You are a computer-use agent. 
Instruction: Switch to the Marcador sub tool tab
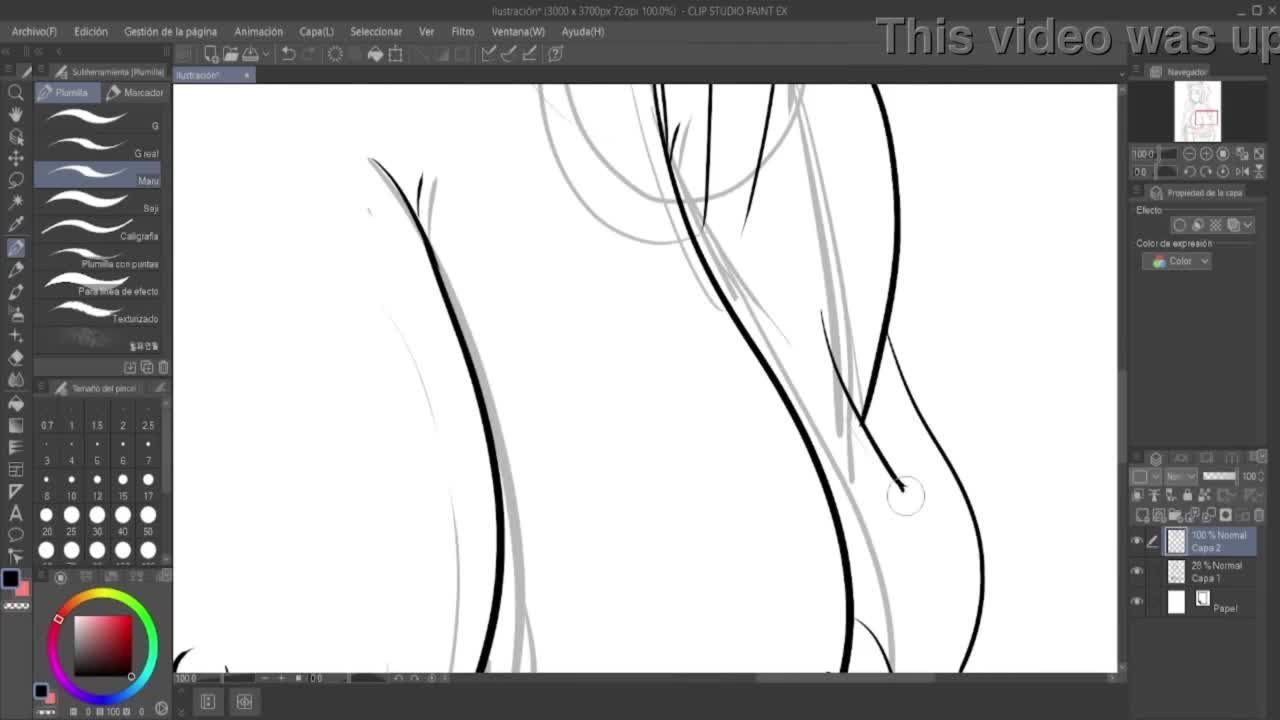(135, 92)
